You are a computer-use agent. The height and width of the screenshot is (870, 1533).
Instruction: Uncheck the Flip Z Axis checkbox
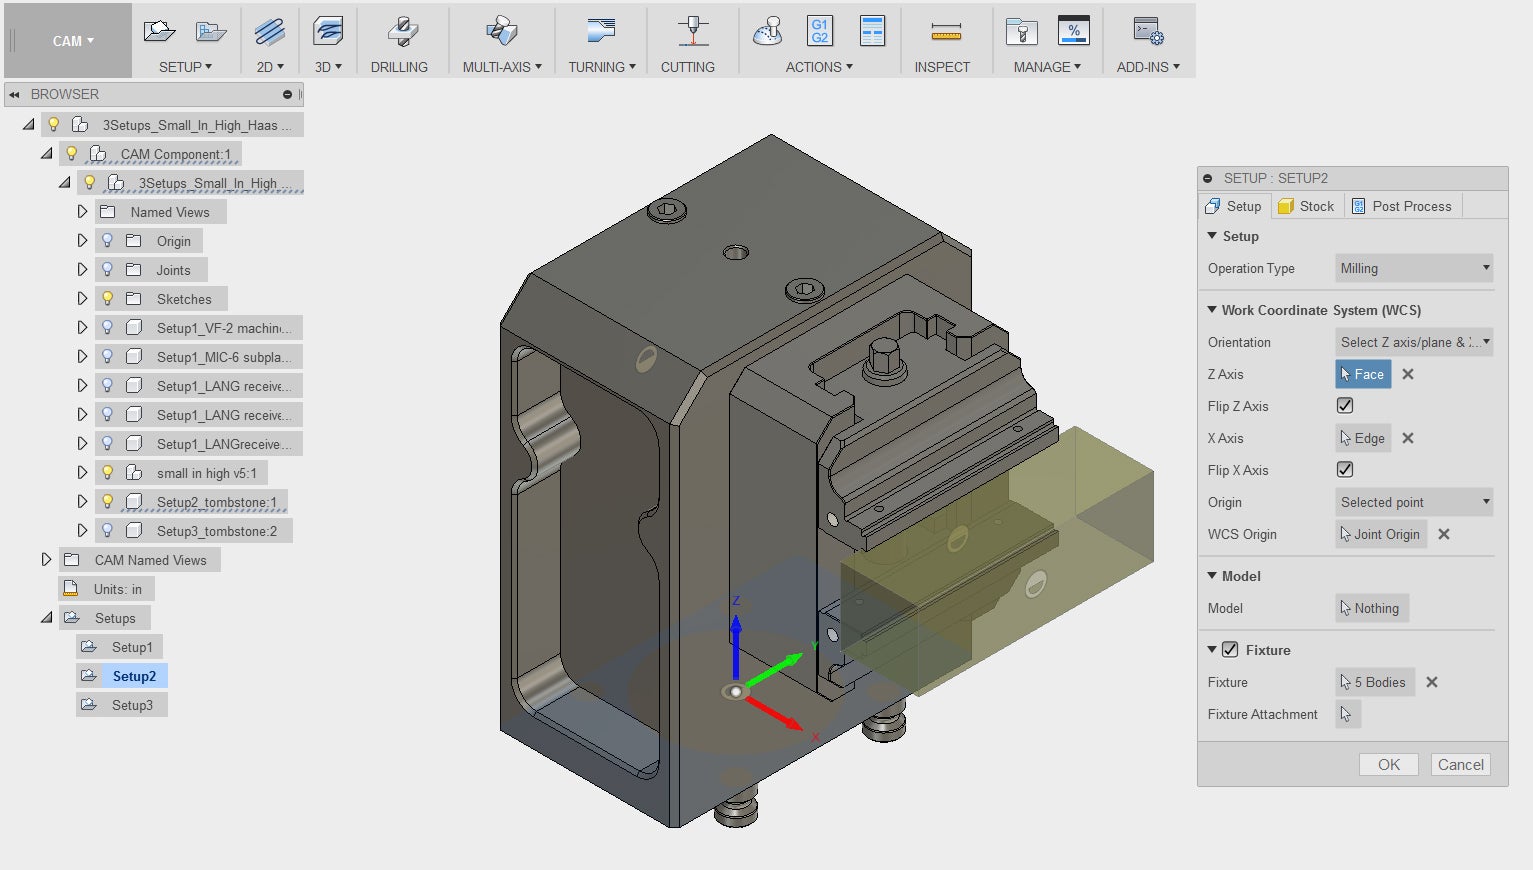click(x=1345, y=406)
